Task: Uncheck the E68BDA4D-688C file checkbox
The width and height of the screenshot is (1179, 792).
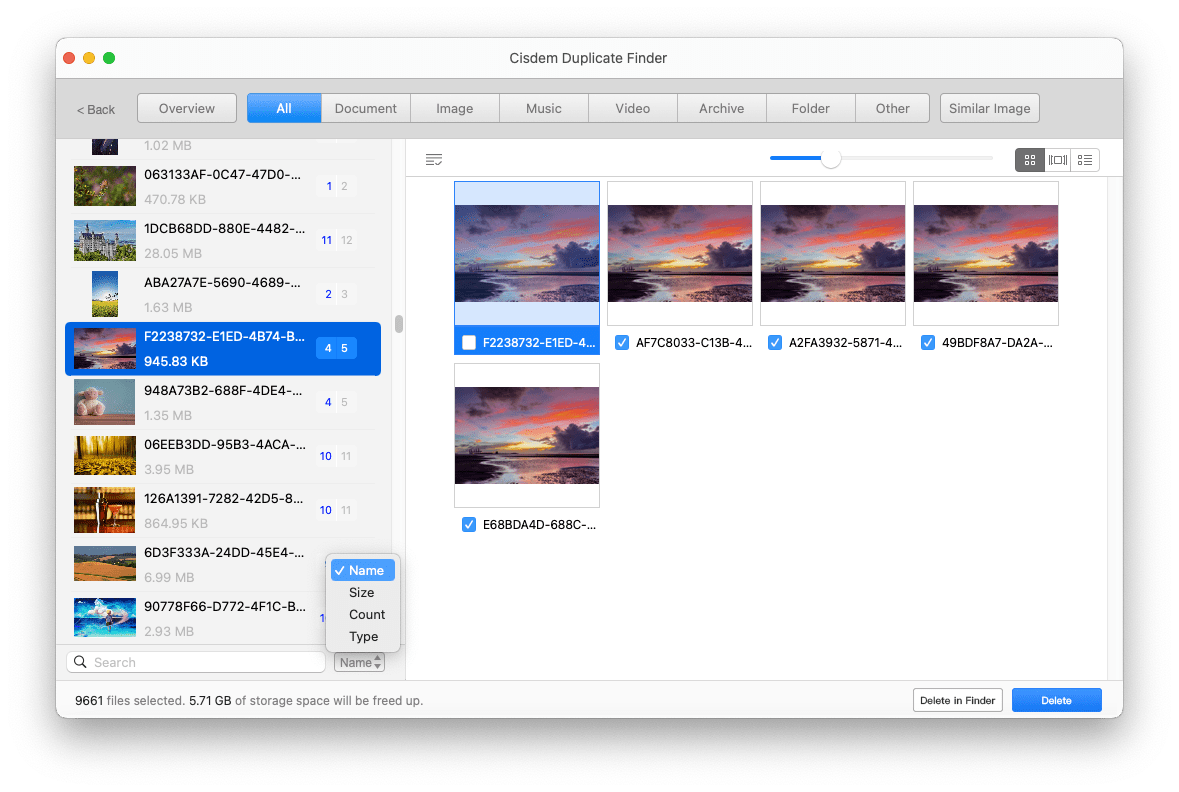Action: point(469,525)
